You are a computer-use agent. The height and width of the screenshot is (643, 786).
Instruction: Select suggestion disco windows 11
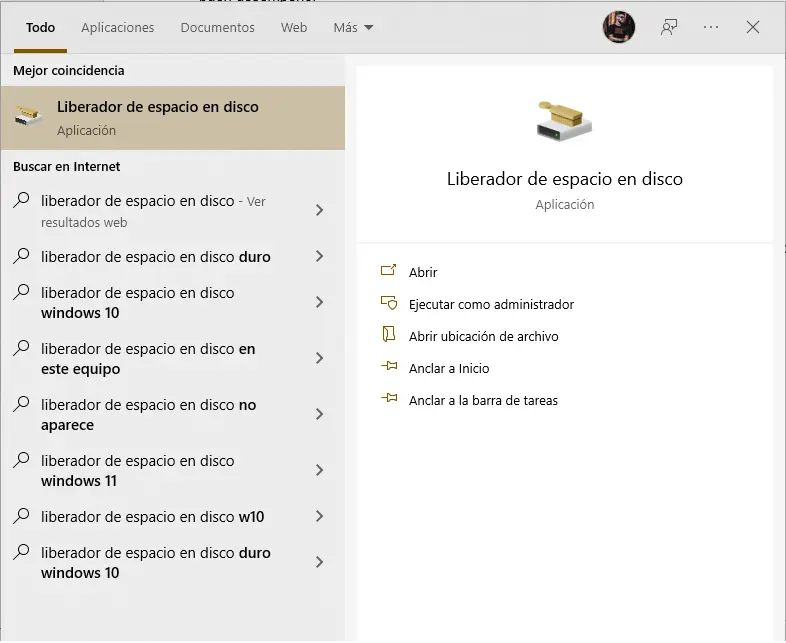[x=173, y=471]
